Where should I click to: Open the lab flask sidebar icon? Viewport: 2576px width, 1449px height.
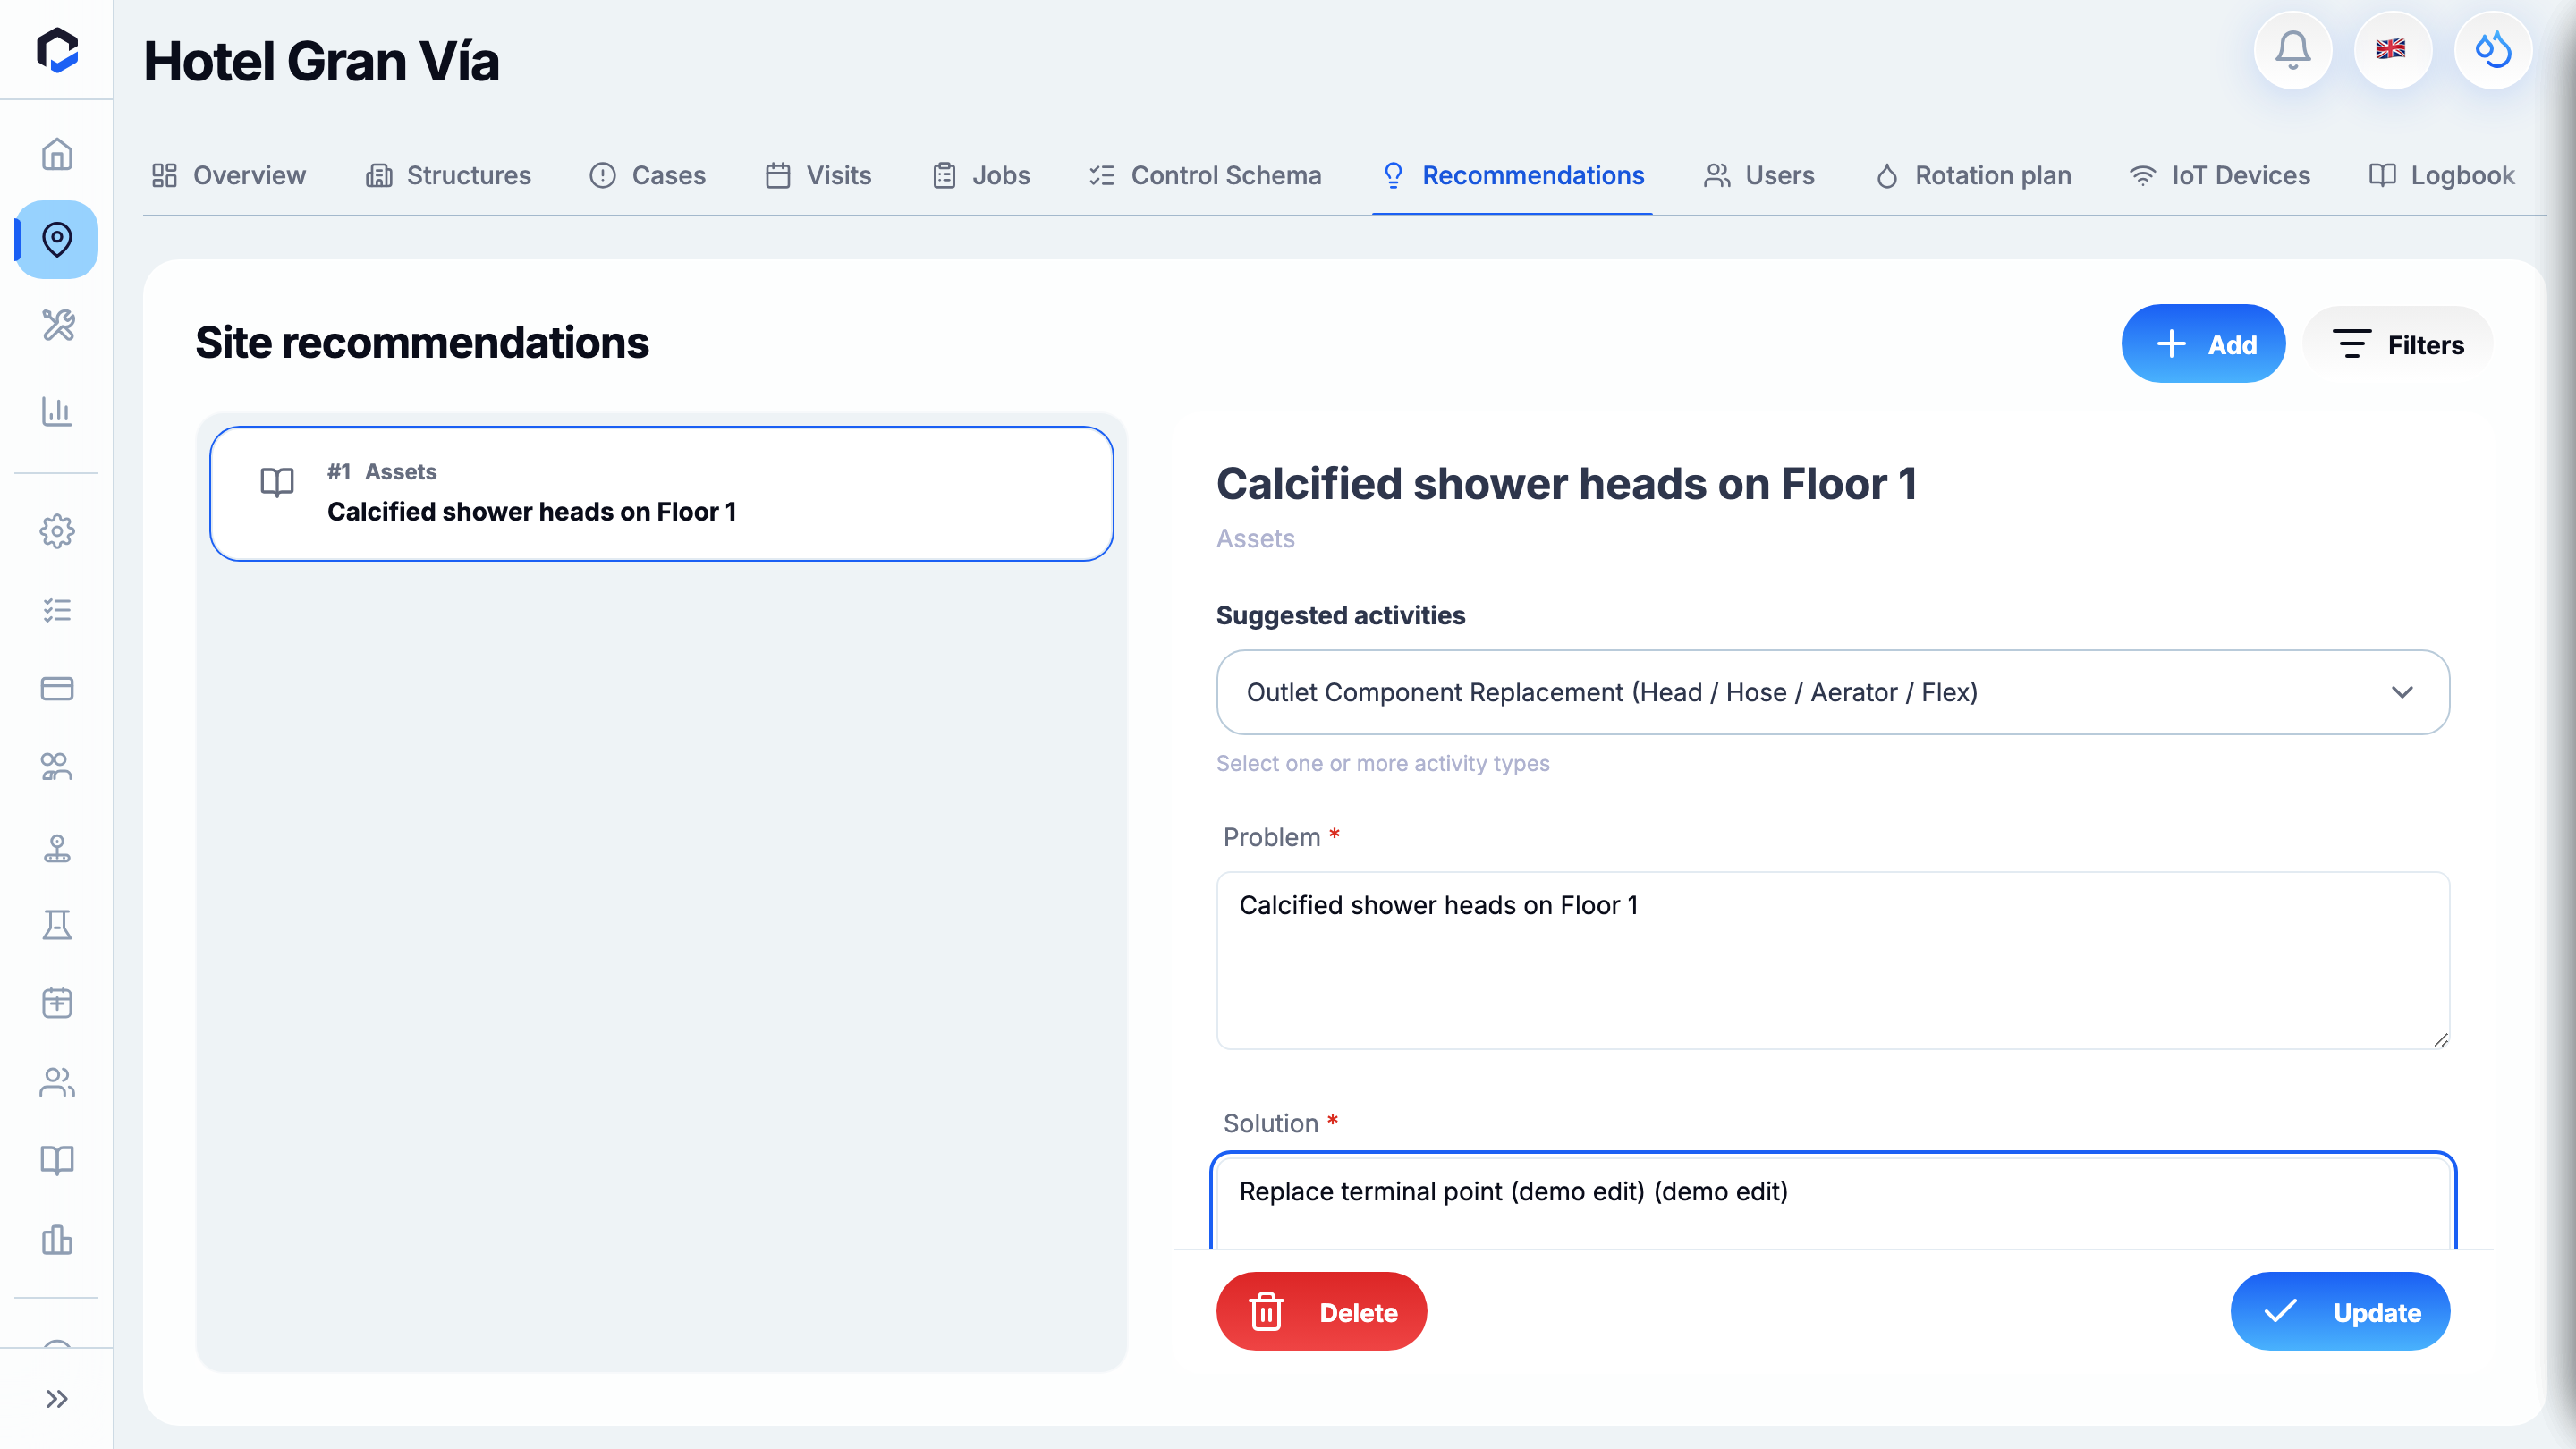click(x=57, y=925)
